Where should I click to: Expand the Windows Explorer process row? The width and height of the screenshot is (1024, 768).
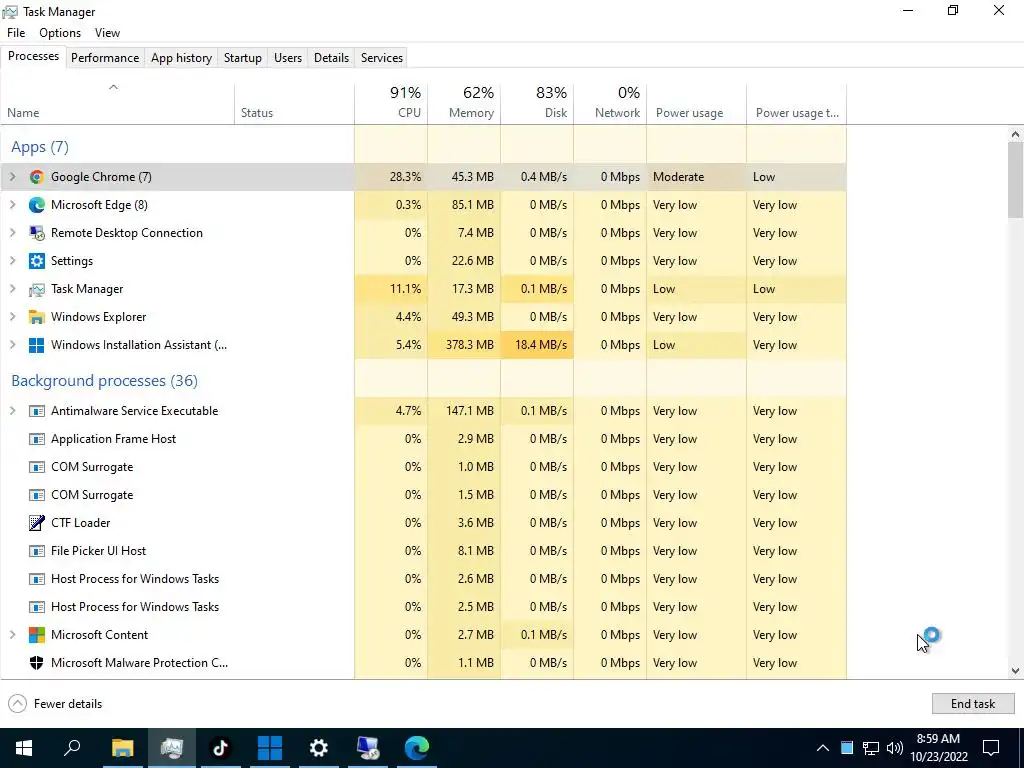[12, 317]
